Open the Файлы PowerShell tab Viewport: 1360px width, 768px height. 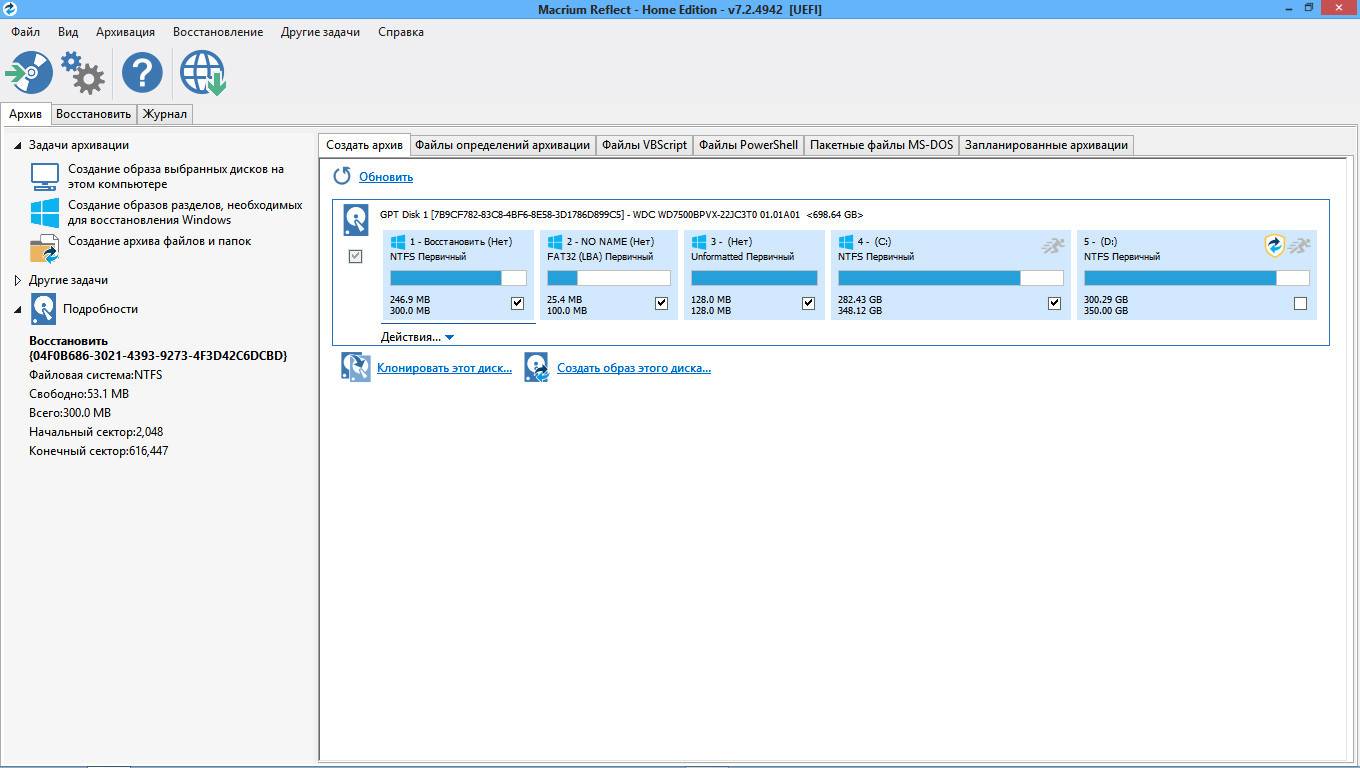tap(749, 145)
